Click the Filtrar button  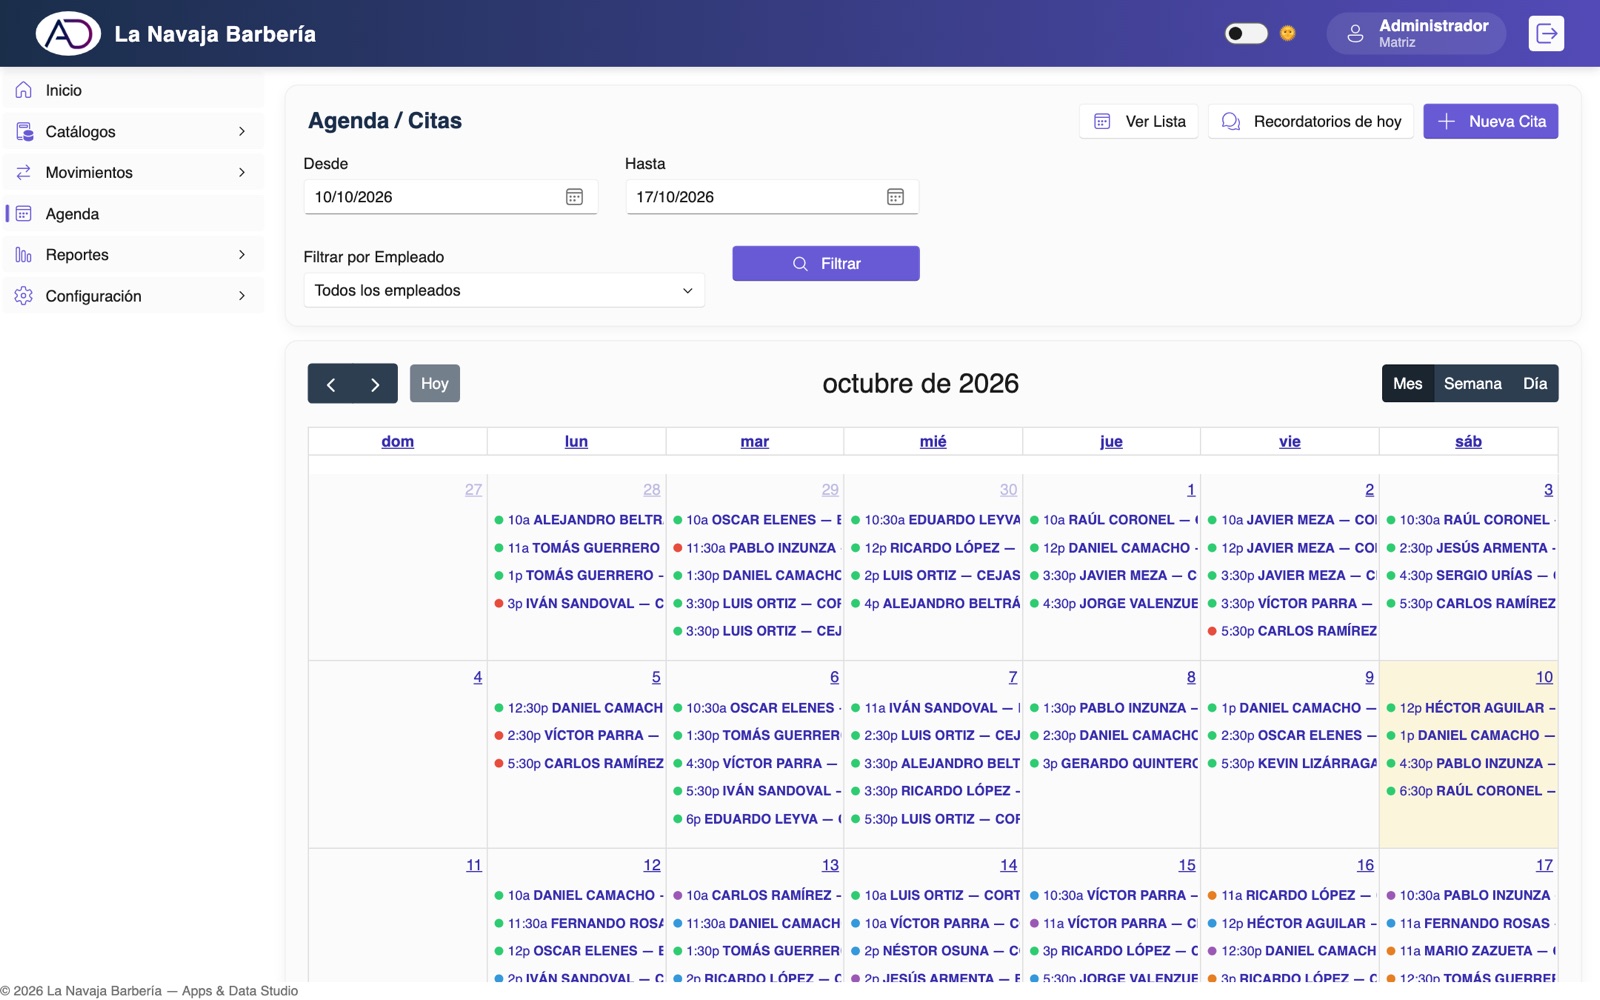coord(826,263)
